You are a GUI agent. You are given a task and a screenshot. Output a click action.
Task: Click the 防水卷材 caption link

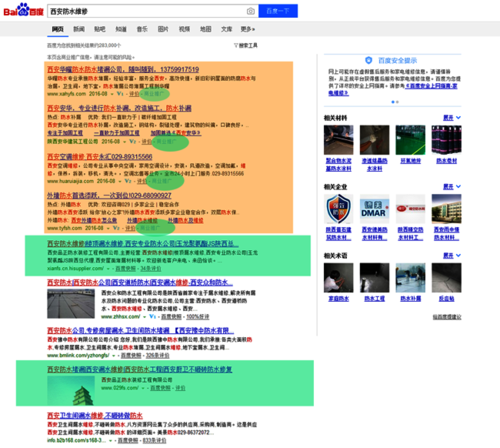pyautogui.click(x=447, y=161)
